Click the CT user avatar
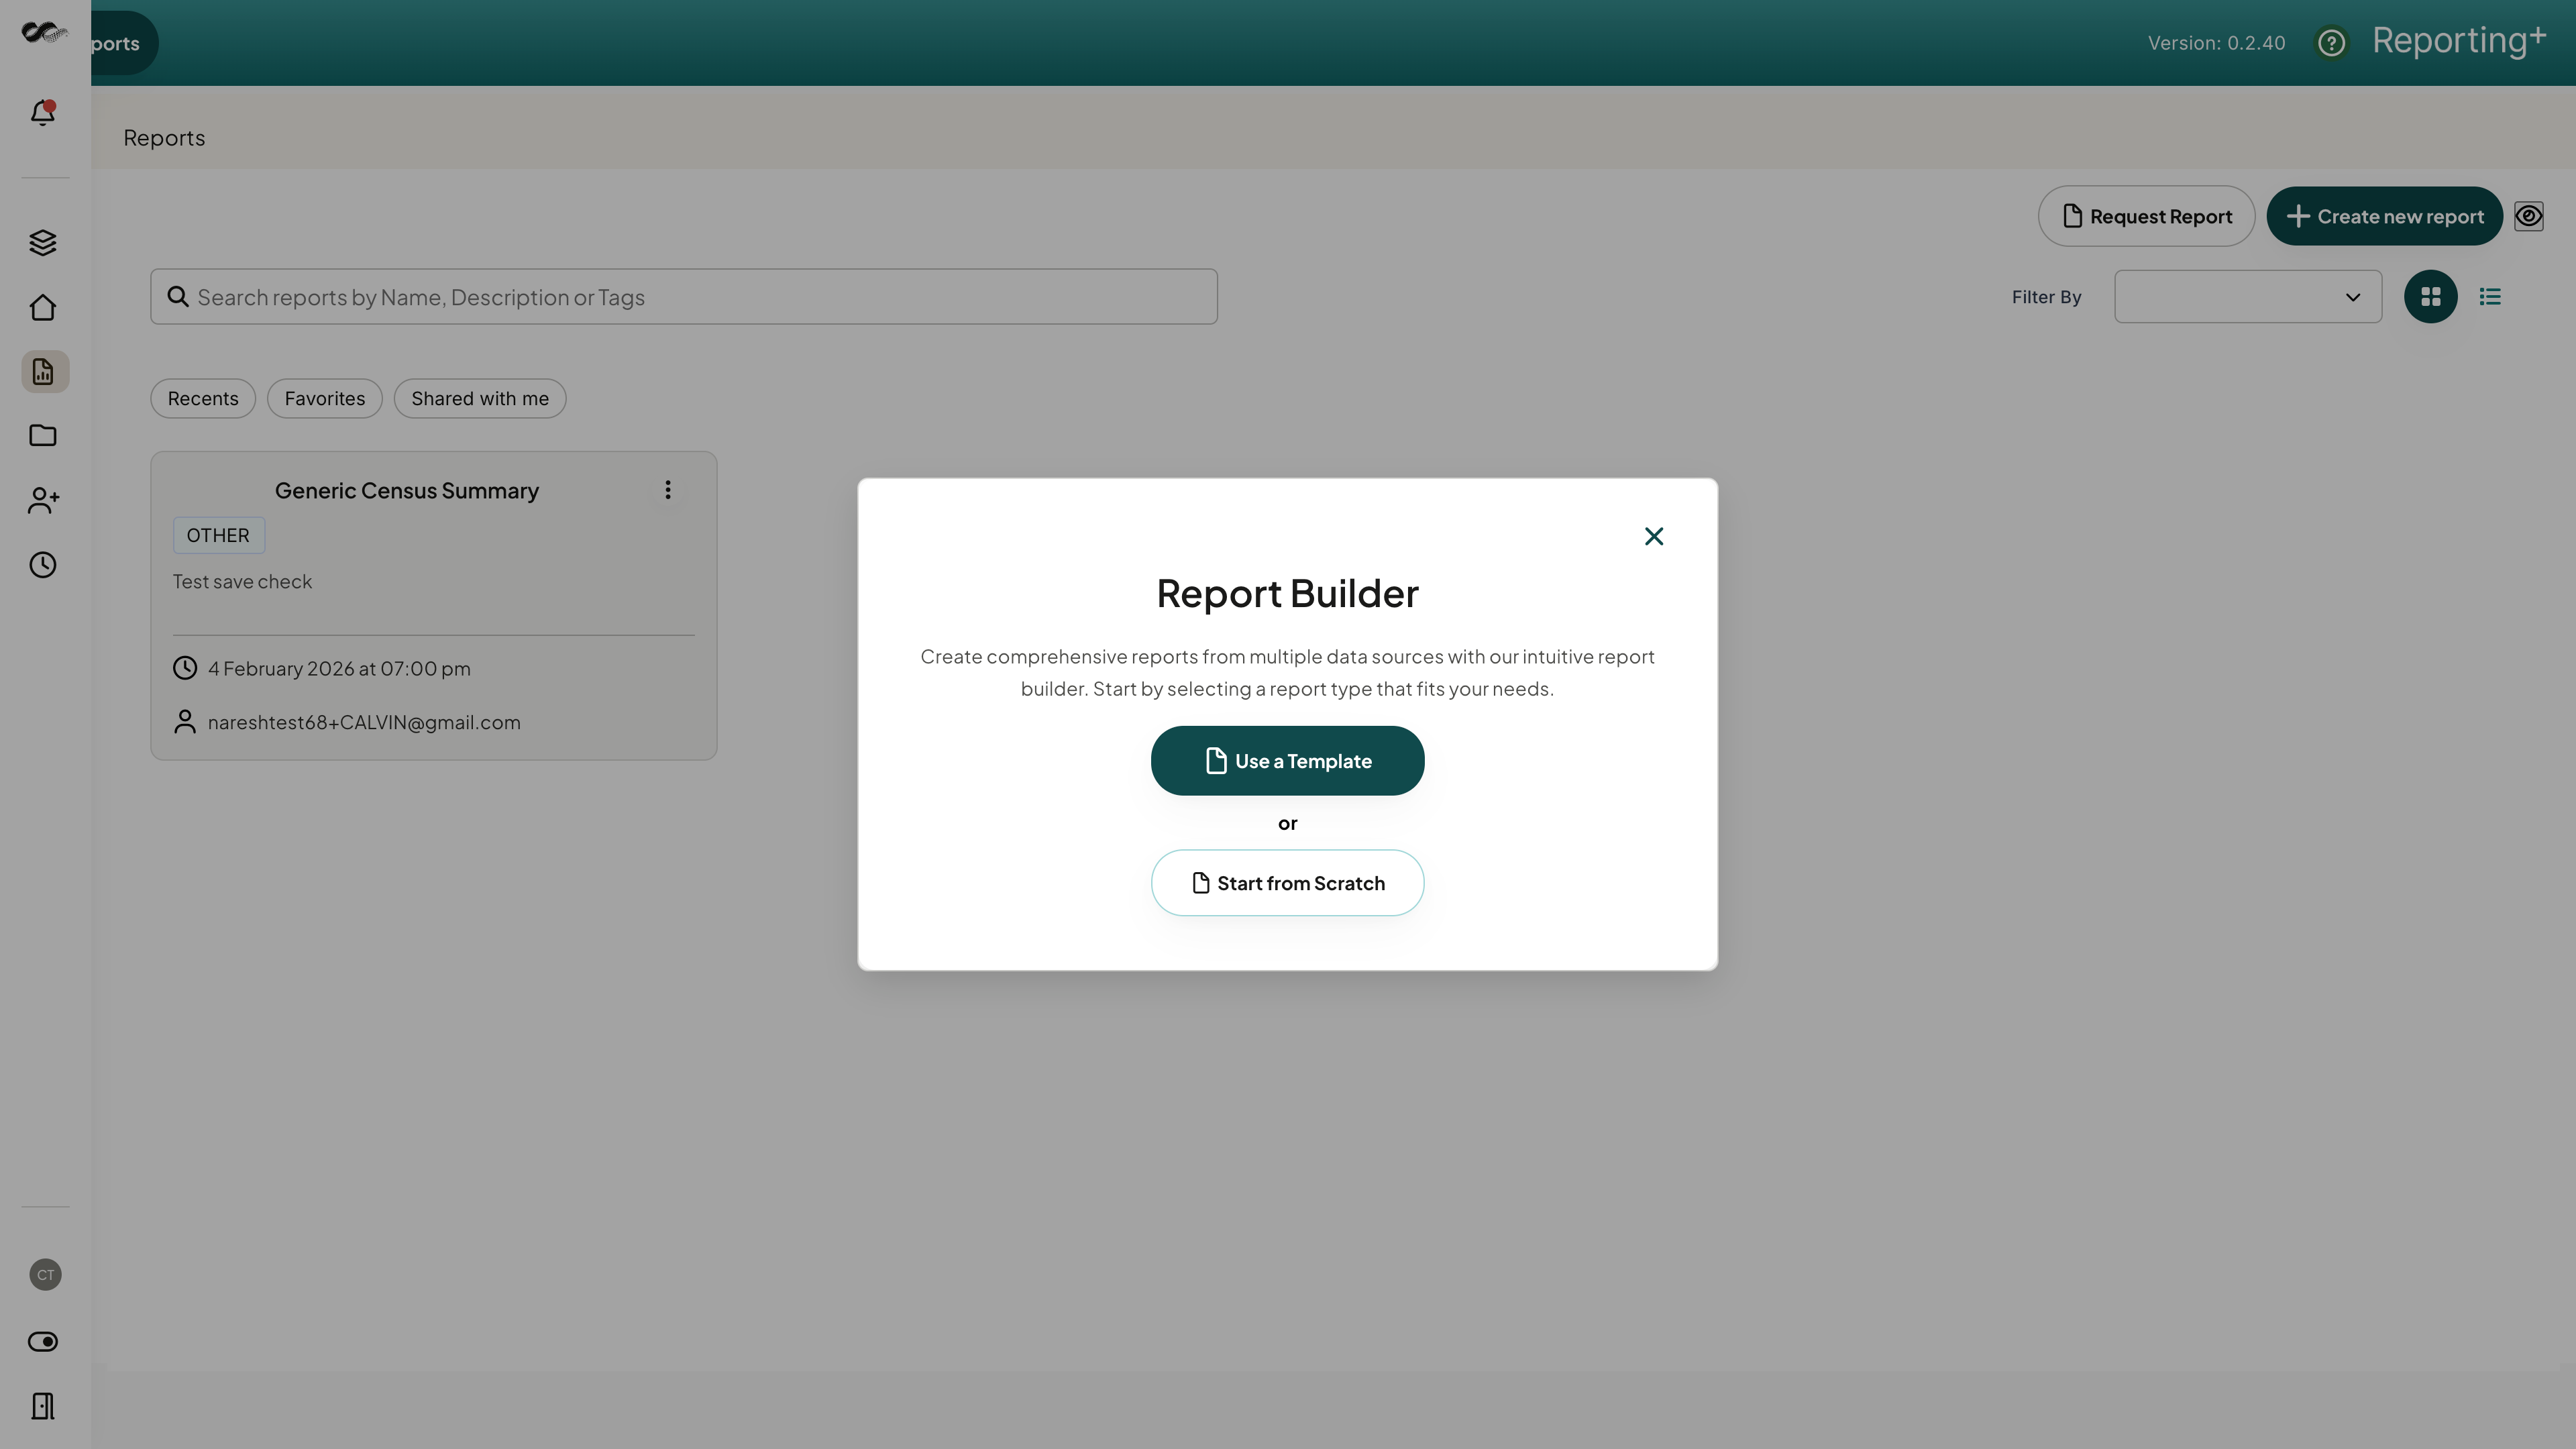 click(x=45, y=1274)
